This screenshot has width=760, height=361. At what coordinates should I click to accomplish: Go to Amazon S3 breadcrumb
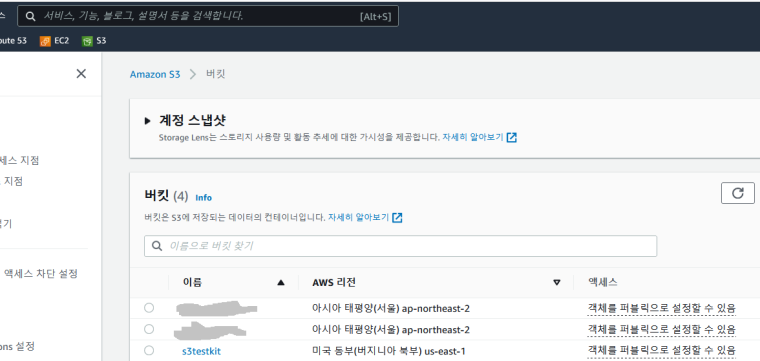(x=155, y=75)
